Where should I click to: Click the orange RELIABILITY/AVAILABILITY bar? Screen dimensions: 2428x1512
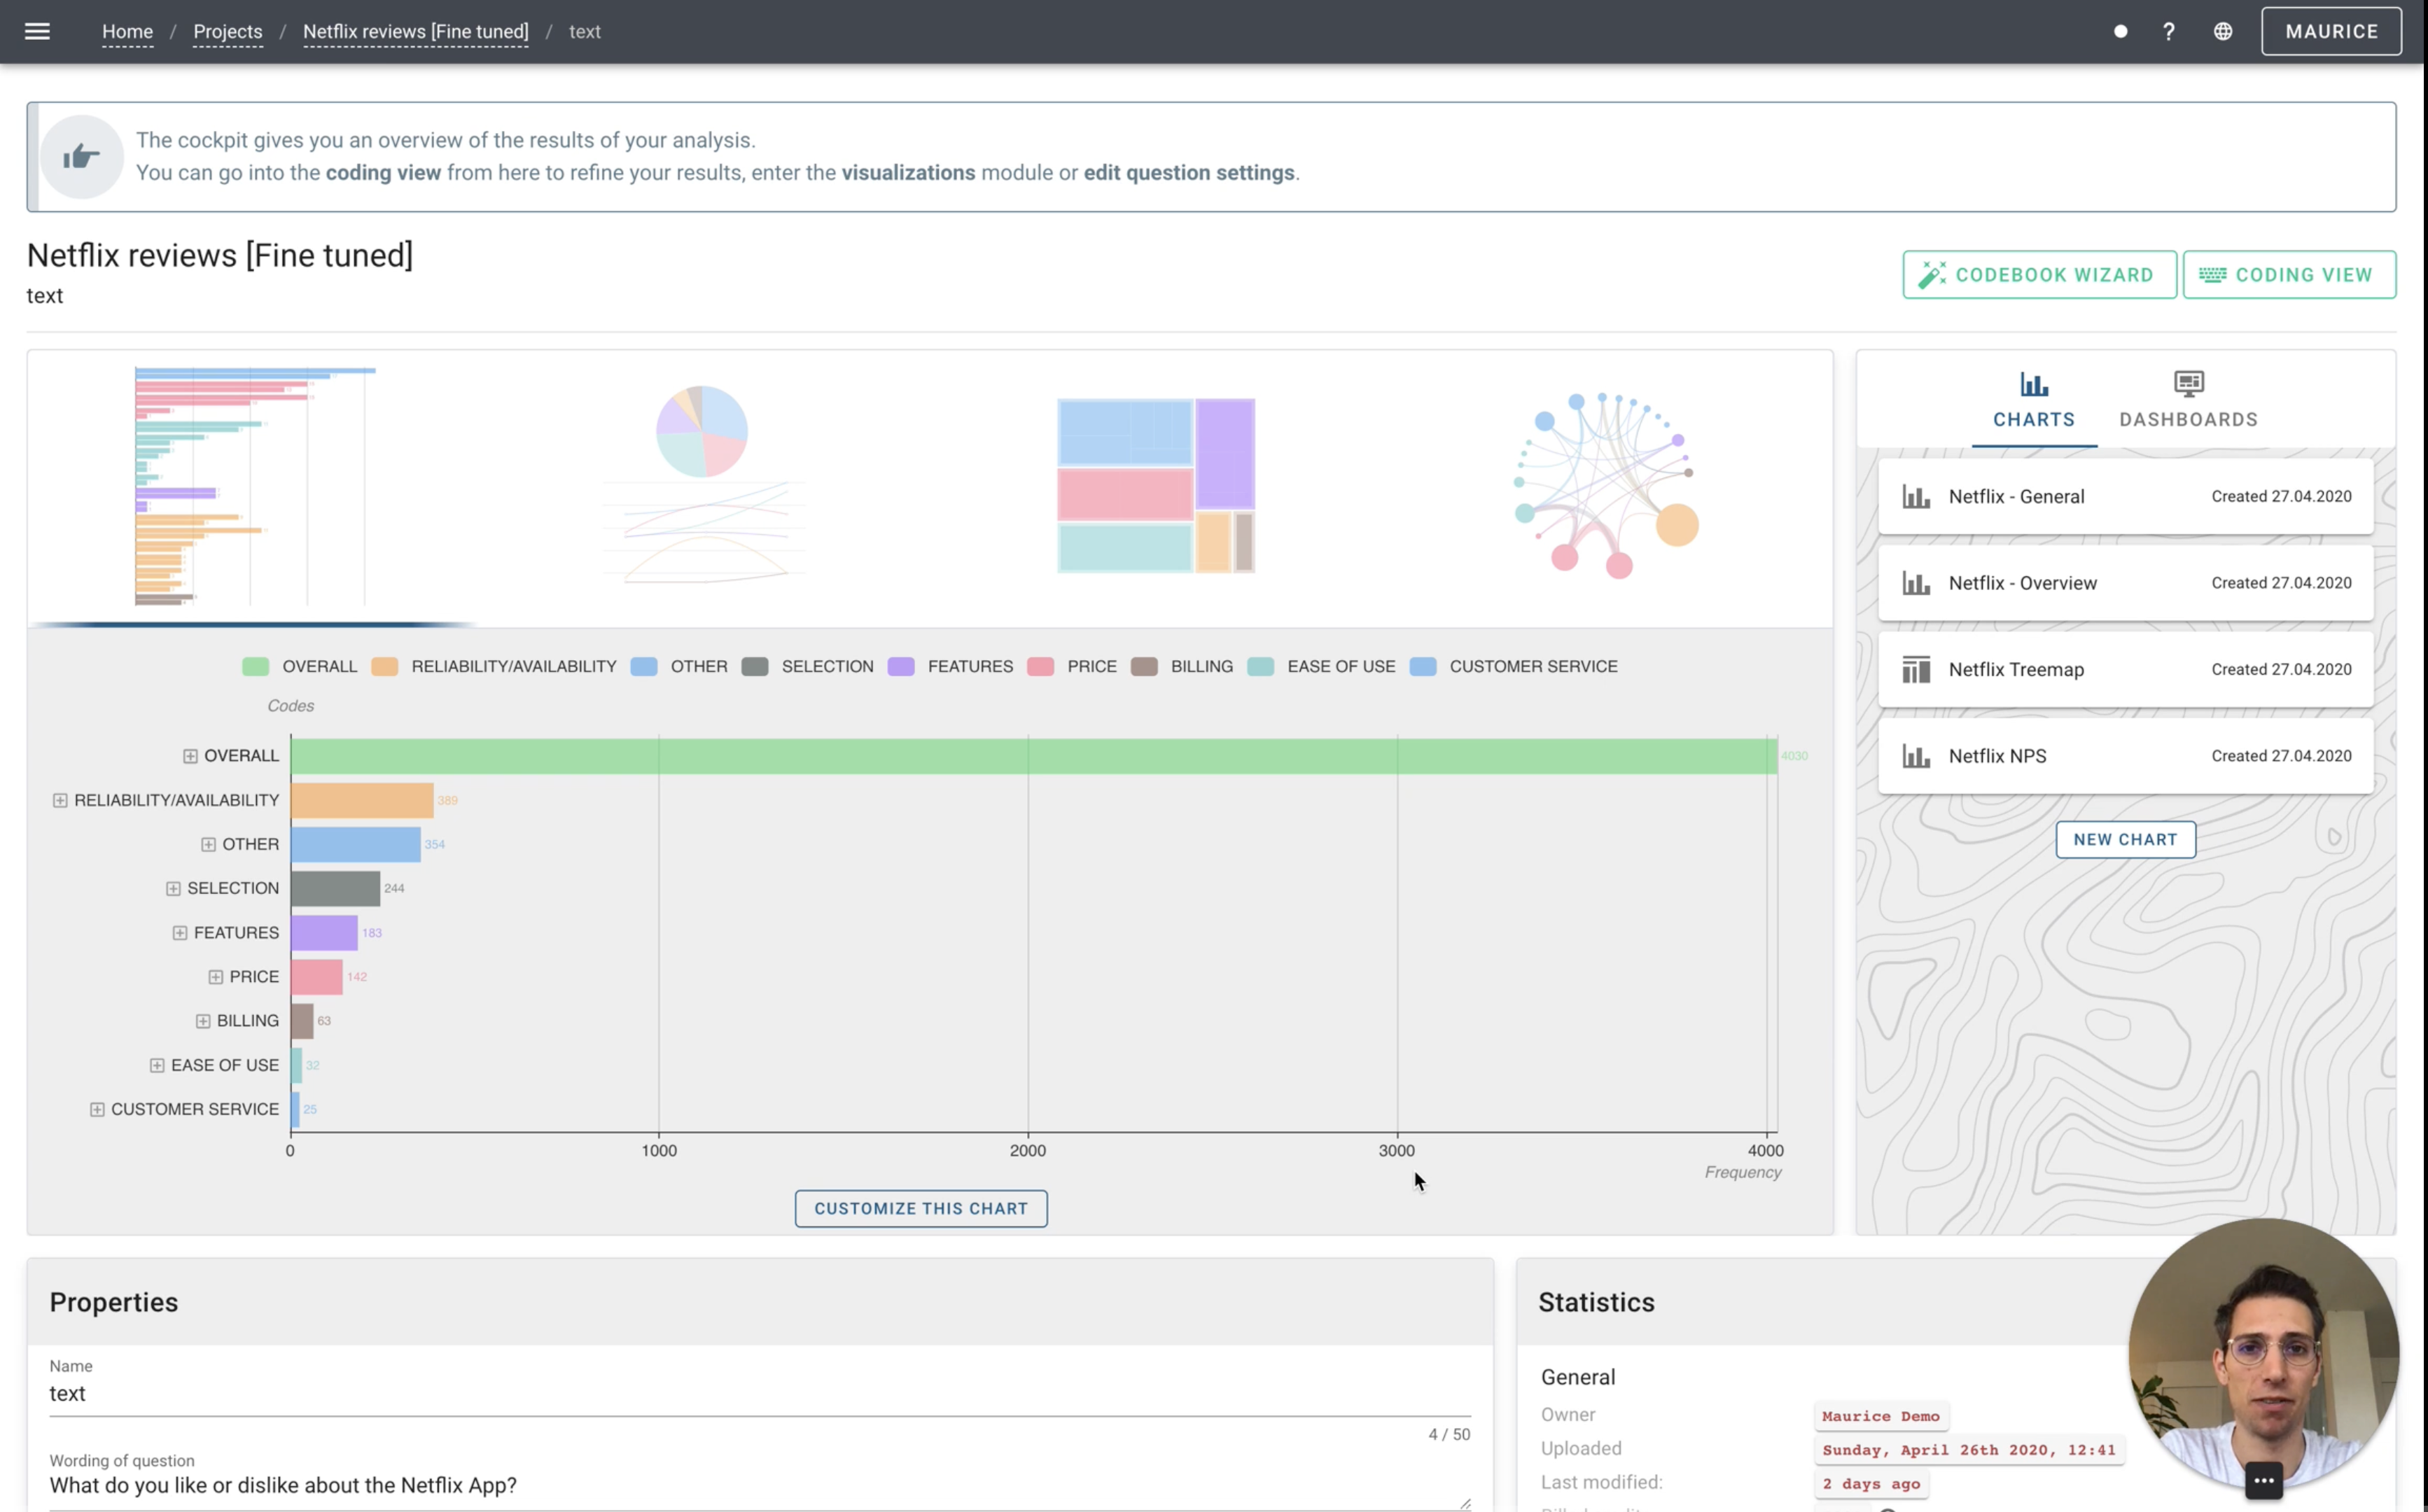tap(361, 800)
